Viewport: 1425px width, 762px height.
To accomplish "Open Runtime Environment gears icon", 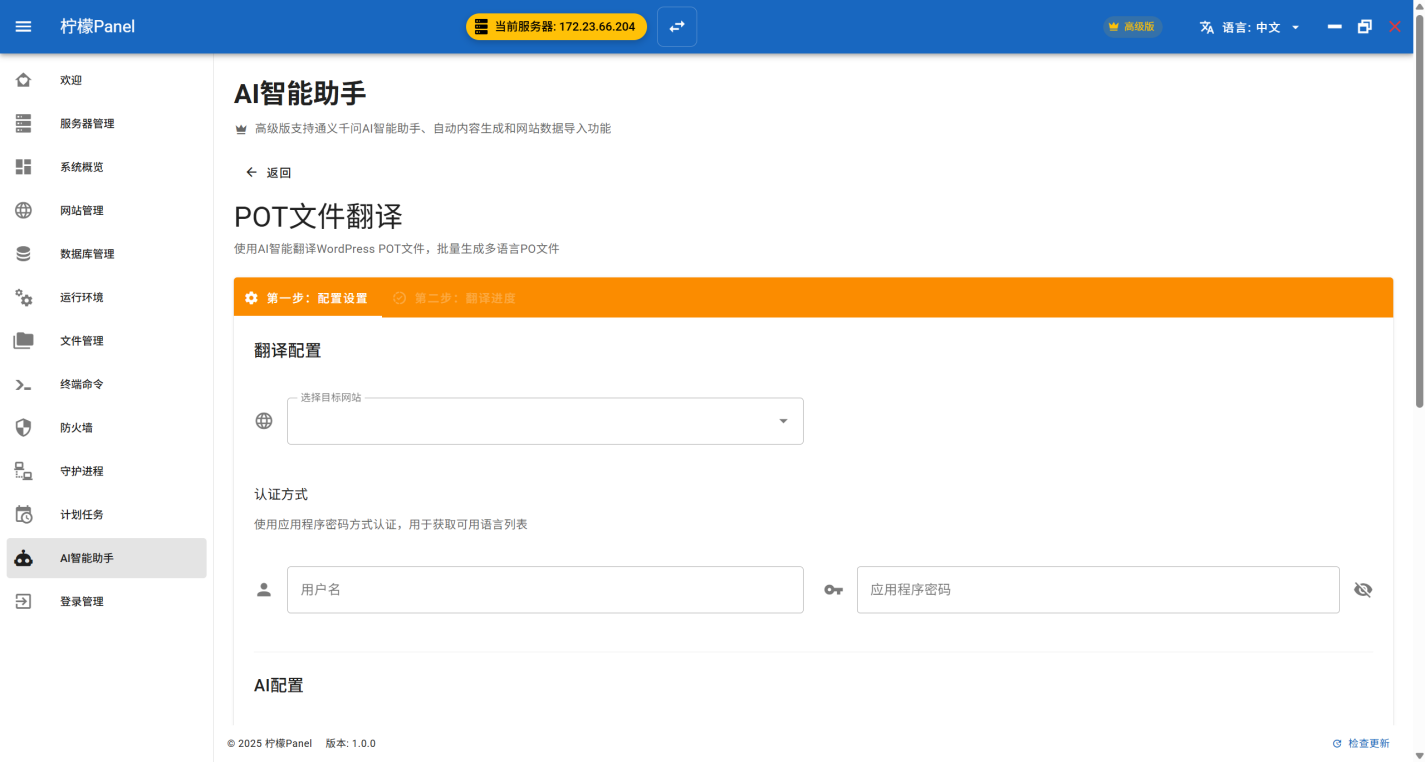I will coord(24,297).
